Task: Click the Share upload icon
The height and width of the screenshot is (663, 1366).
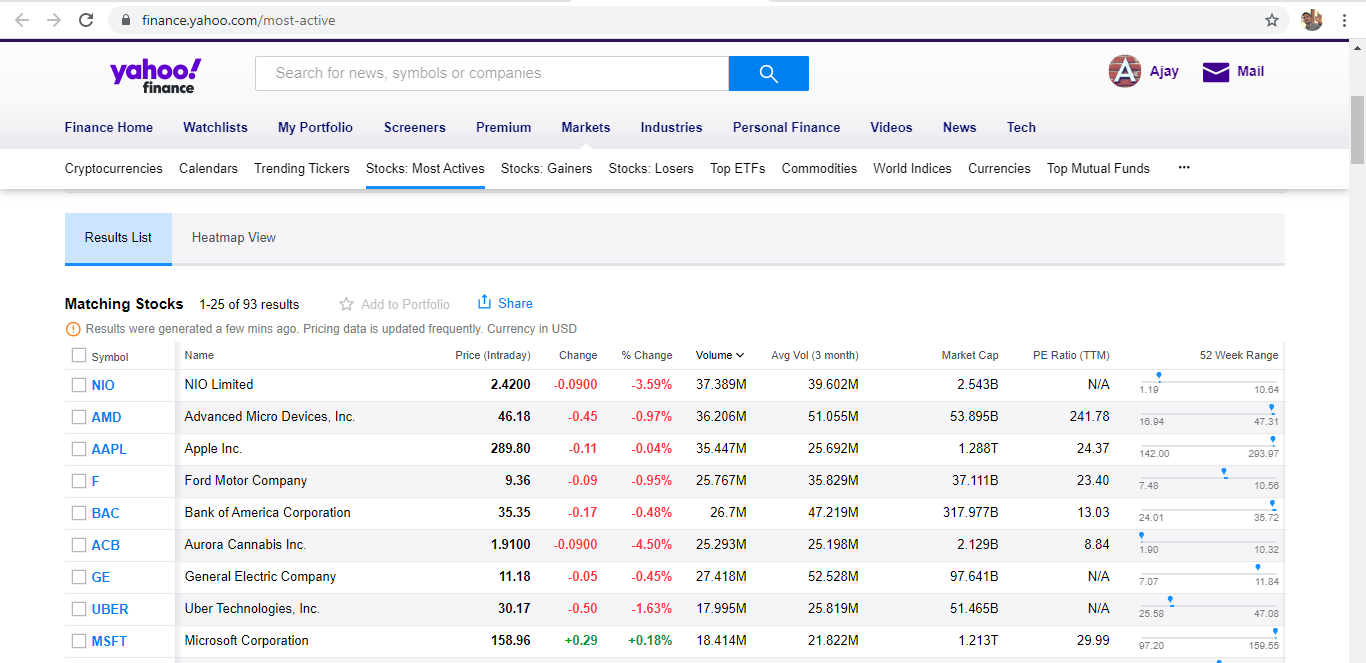Action: point(485,302)
